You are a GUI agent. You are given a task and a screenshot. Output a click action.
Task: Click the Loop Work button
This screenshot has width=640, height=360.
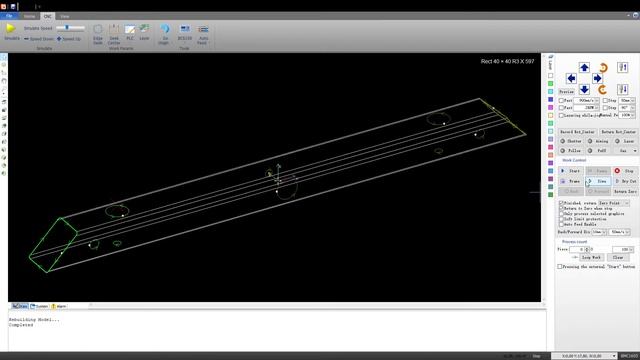[x=591, y=258]
